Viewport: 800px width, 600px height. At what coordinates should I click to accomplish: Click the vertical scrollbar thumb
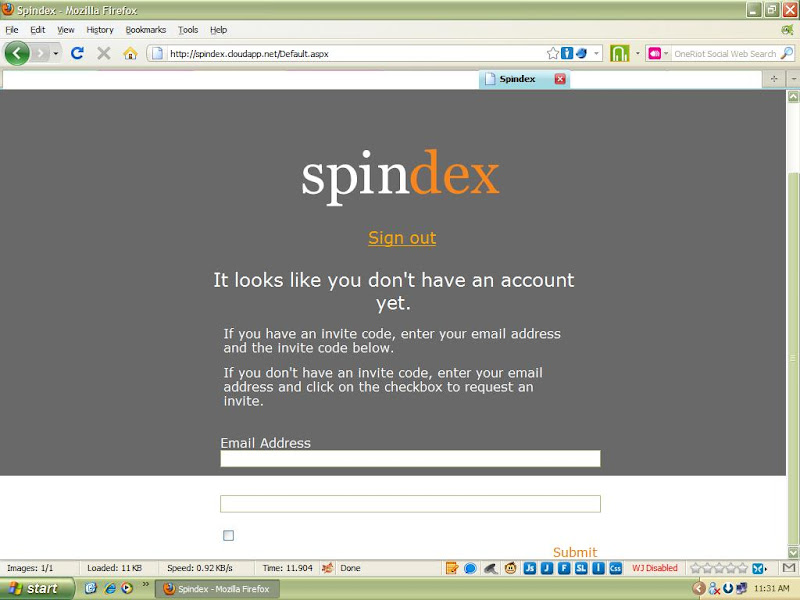793,360
